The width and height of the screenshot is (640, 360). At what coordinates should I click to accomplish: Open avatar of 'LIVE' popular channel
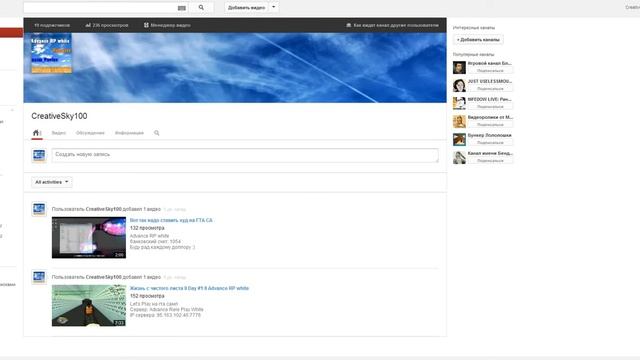click(x=459, y=103)
